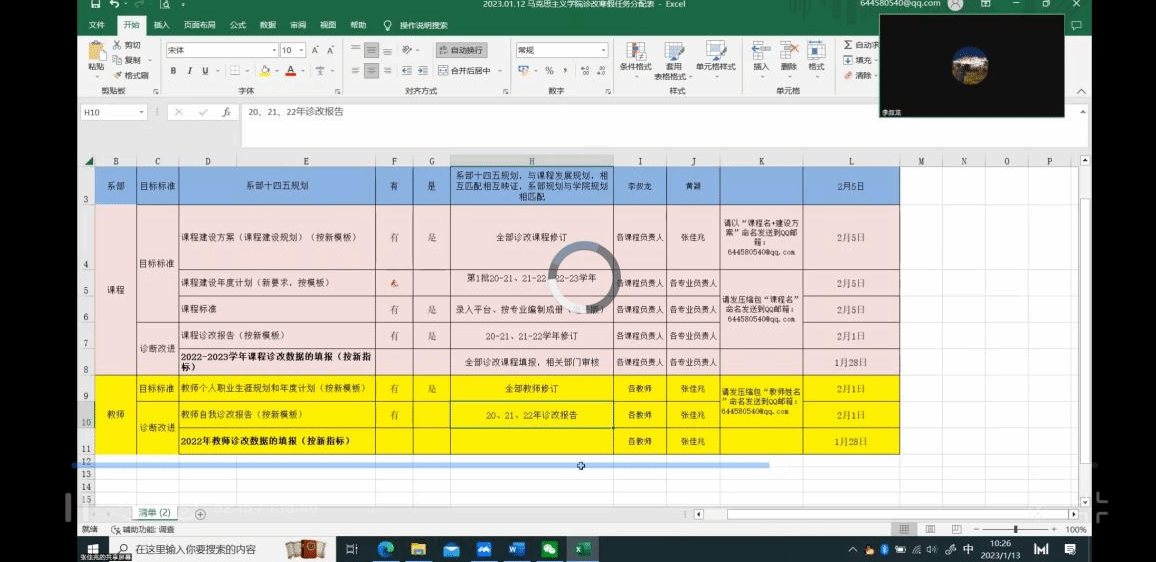Add a new sheet with the plus button
This screenshot has width=1156, height=562.
click(200, 514)
